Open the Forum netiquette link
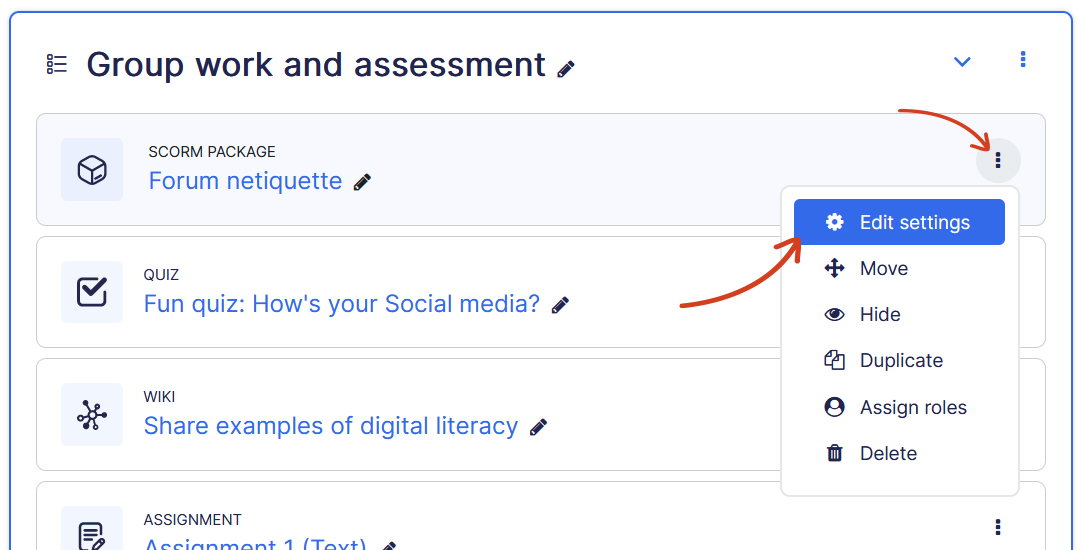The height and width of the screenshot is (550, 1083). click(x=245, y=181)
